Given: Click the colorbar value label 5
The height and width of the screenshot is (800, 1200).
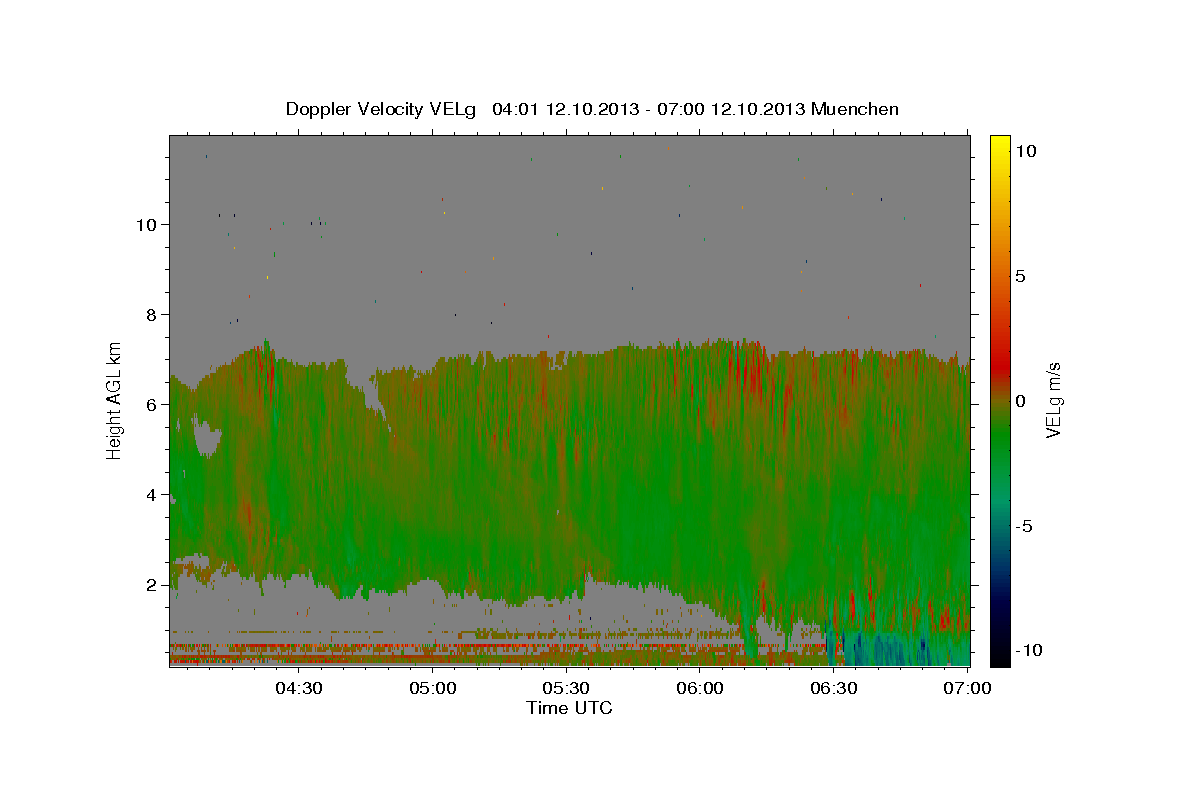Looking at the screenshot, I should 1021,276.
